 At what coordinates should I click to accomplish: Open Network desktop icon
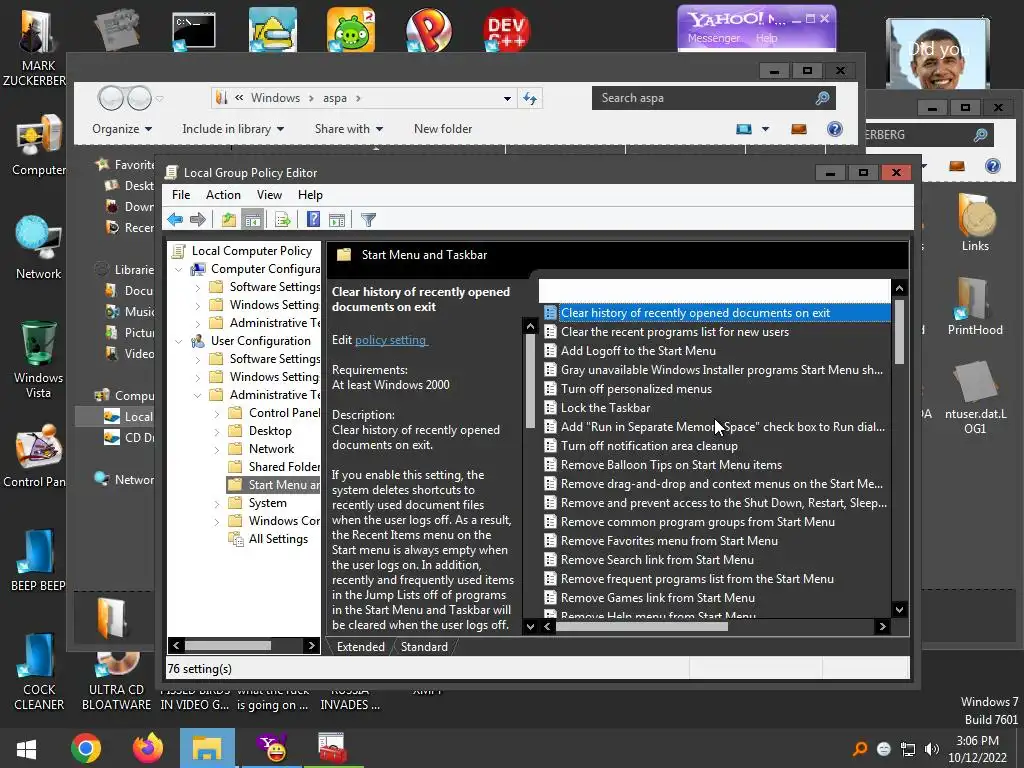39,248
